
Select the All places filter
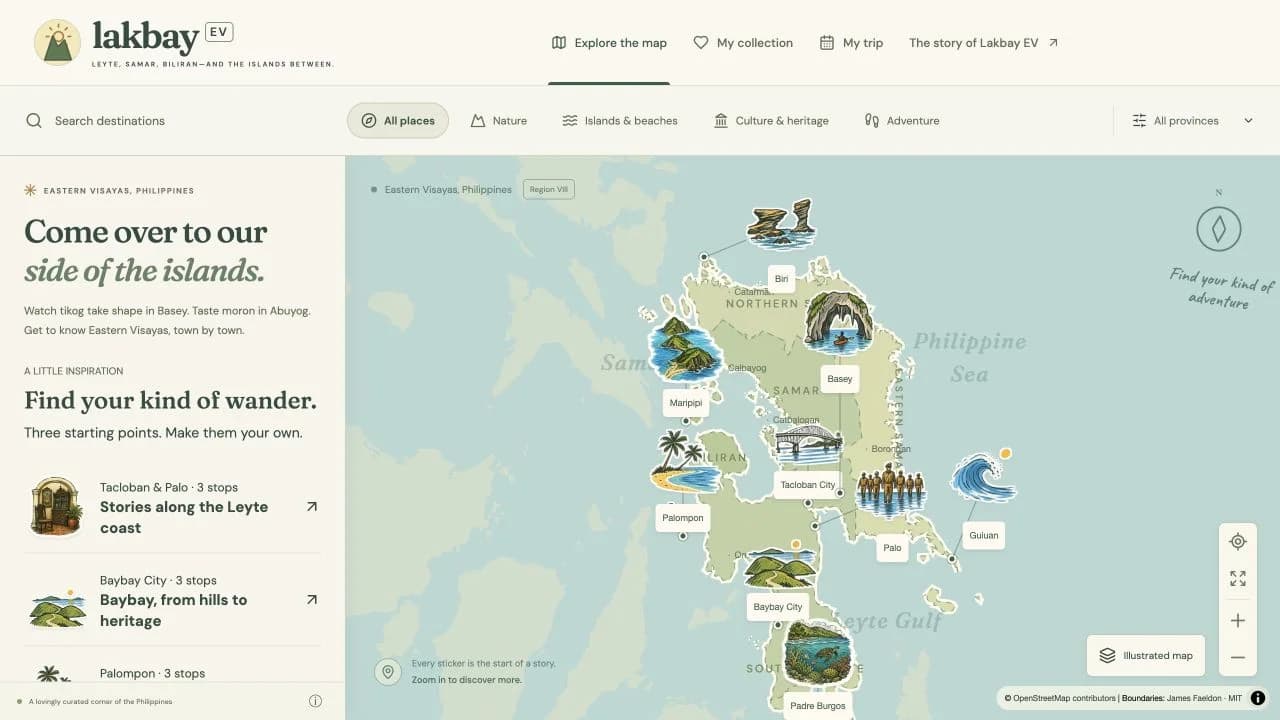(398, 121)
